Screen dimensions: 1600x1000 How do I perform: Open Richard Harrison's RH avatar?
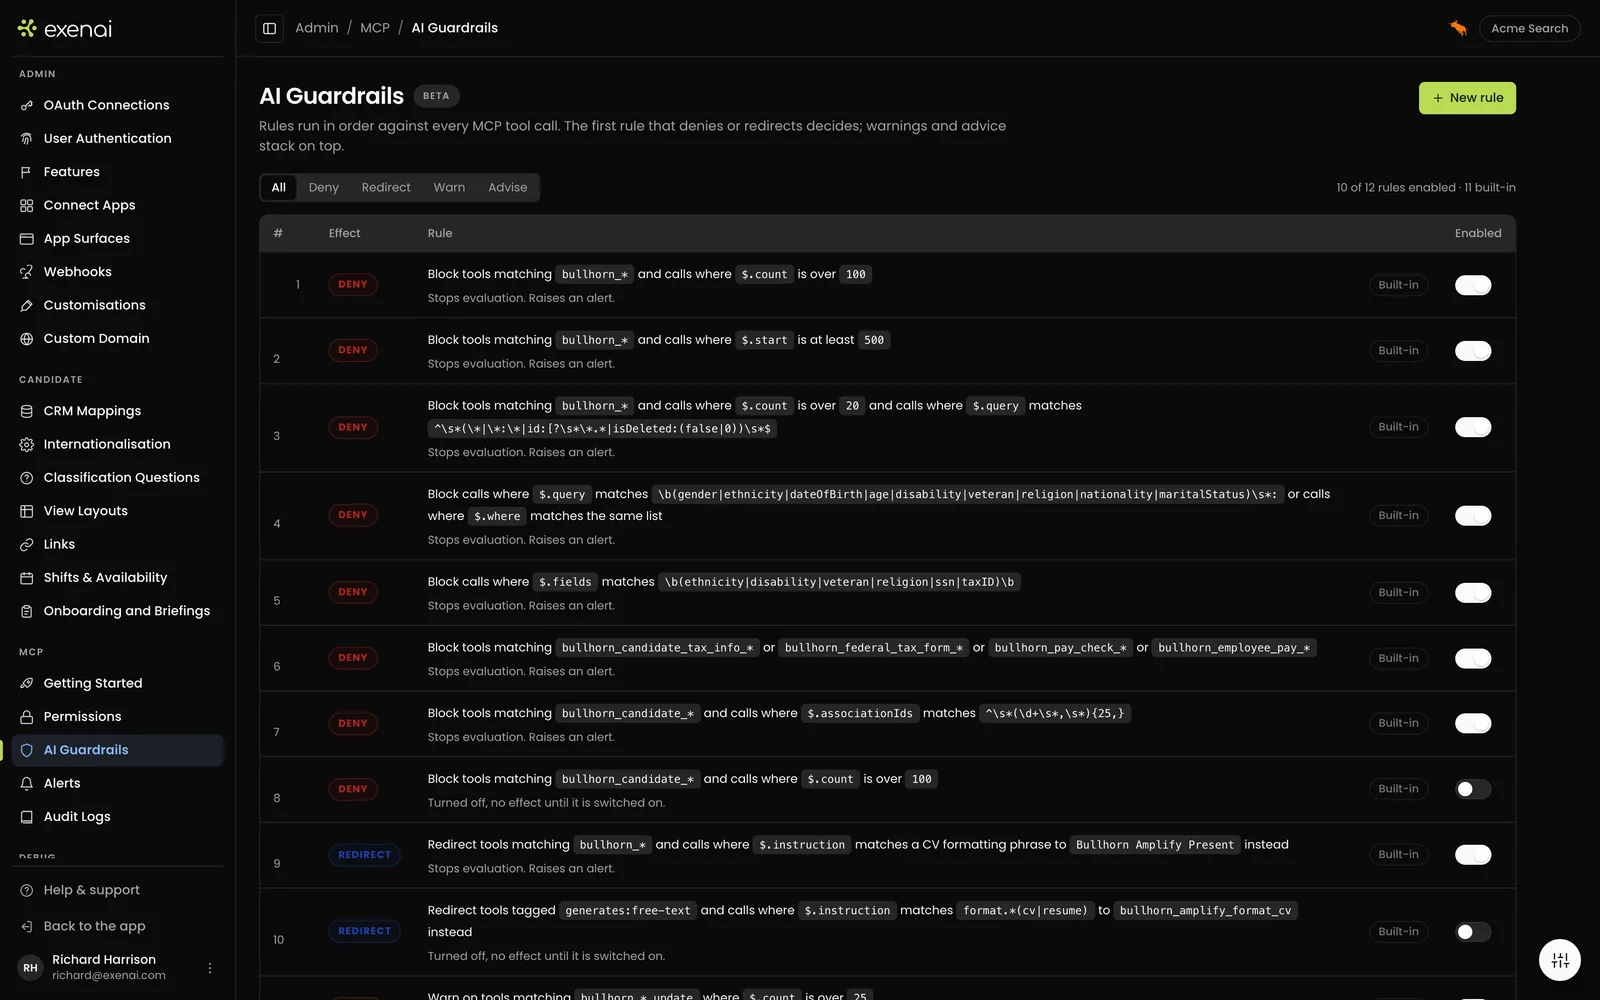click(x=30, y=968)
